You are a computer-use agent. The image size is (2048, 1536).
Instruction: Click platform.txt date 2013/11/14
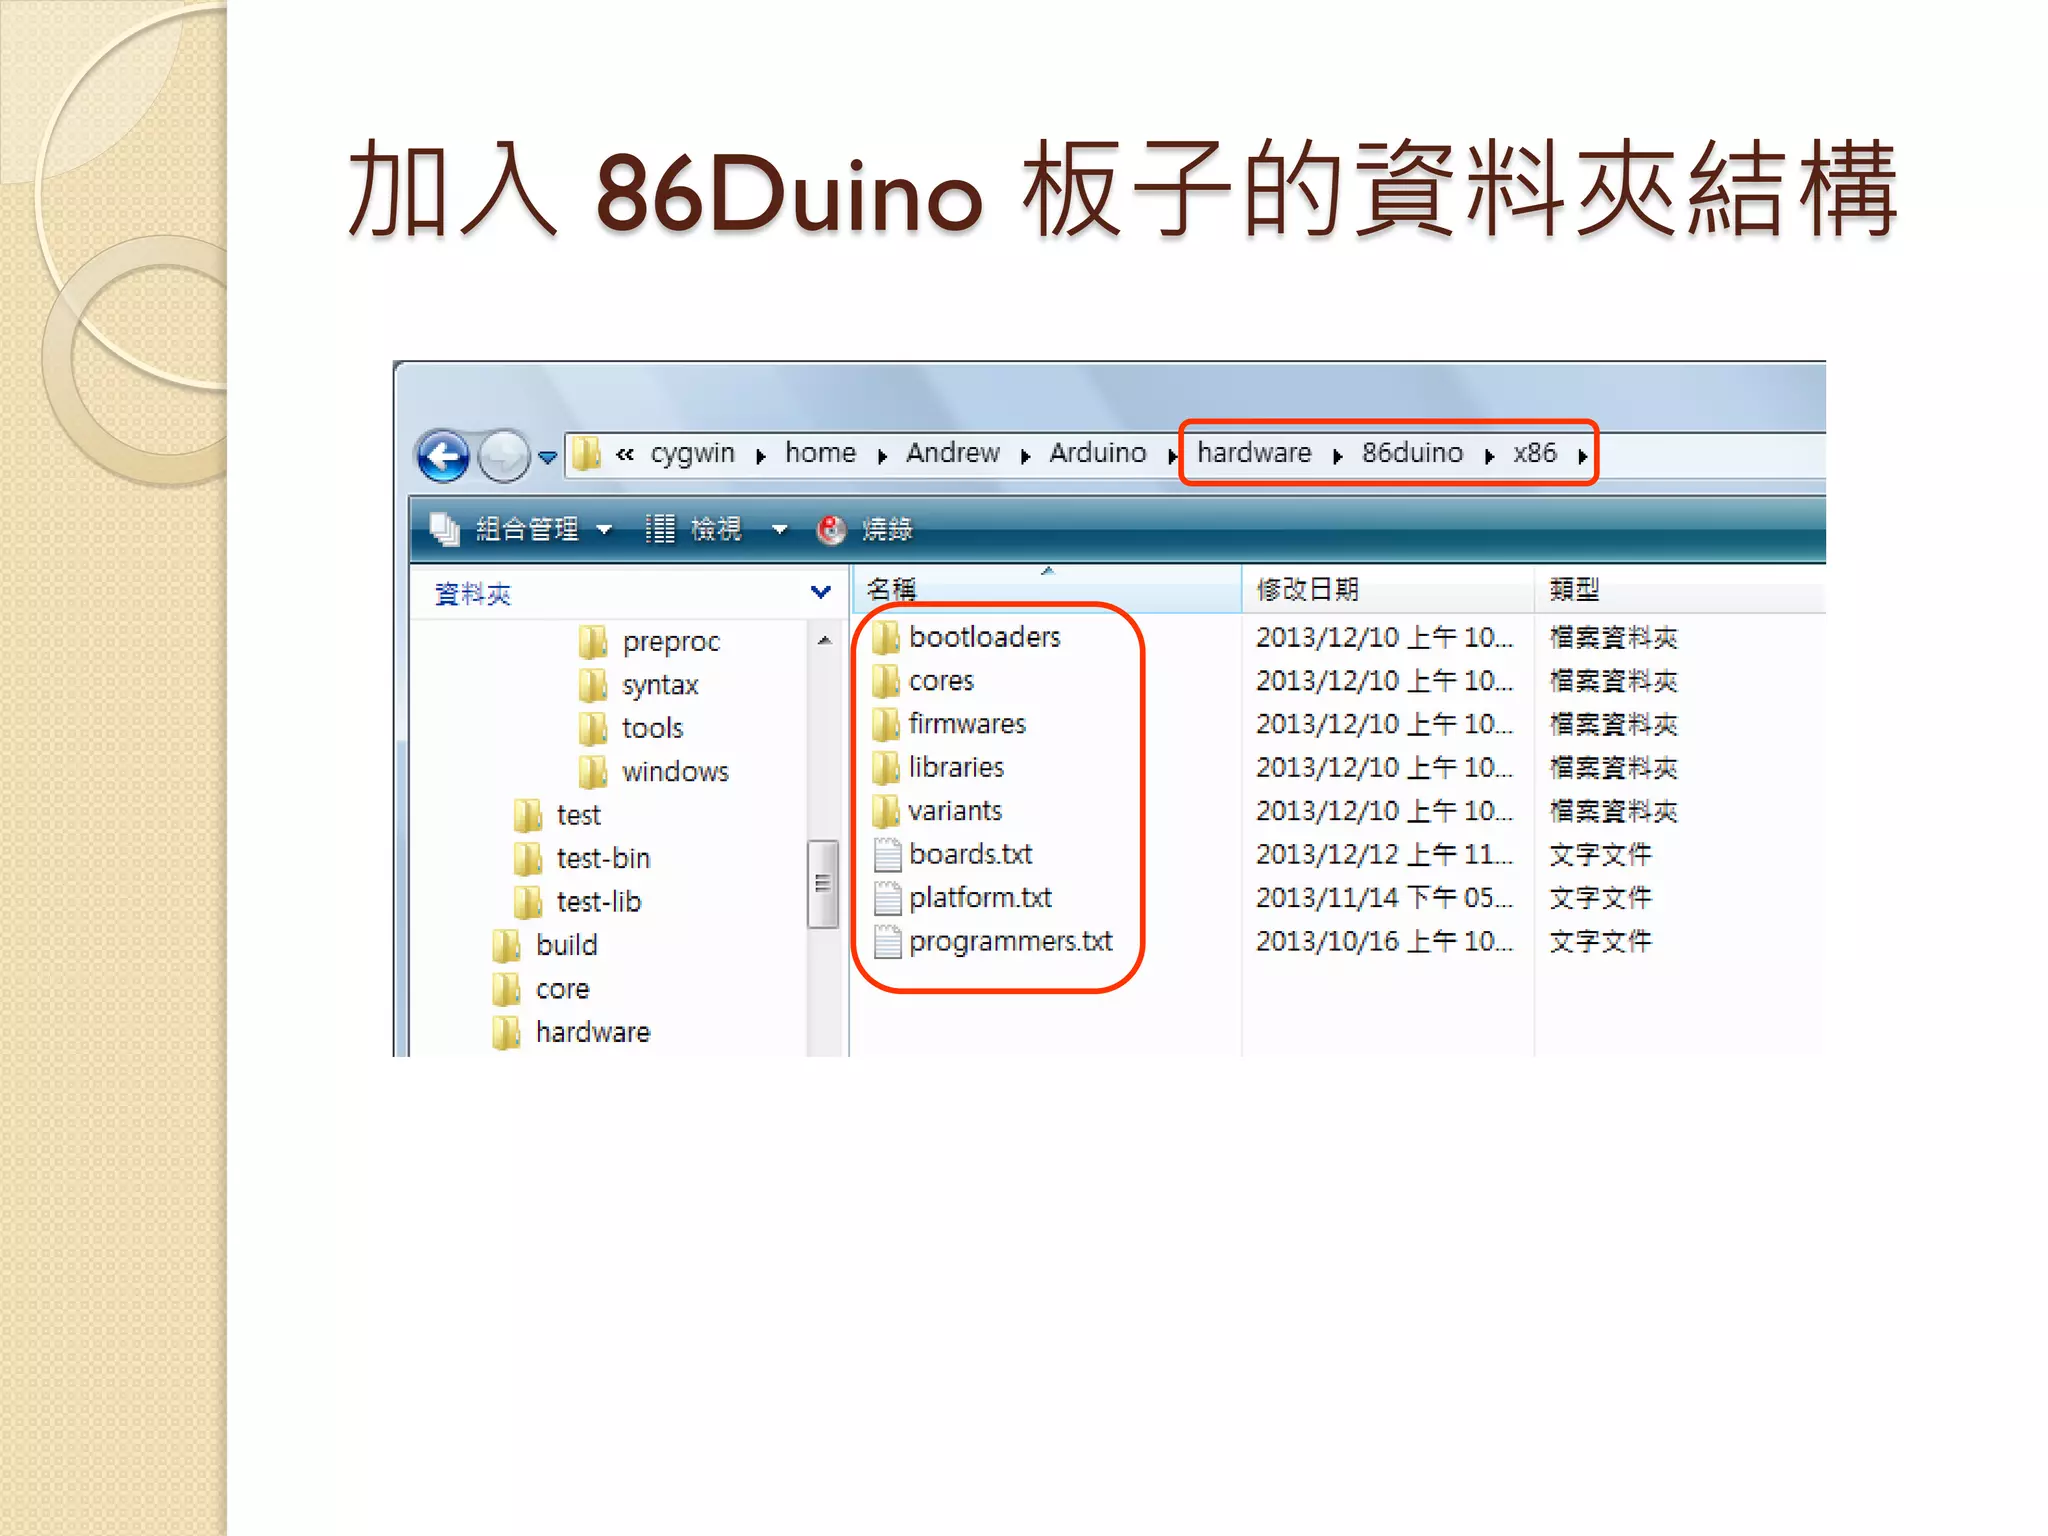(1384, 897)
